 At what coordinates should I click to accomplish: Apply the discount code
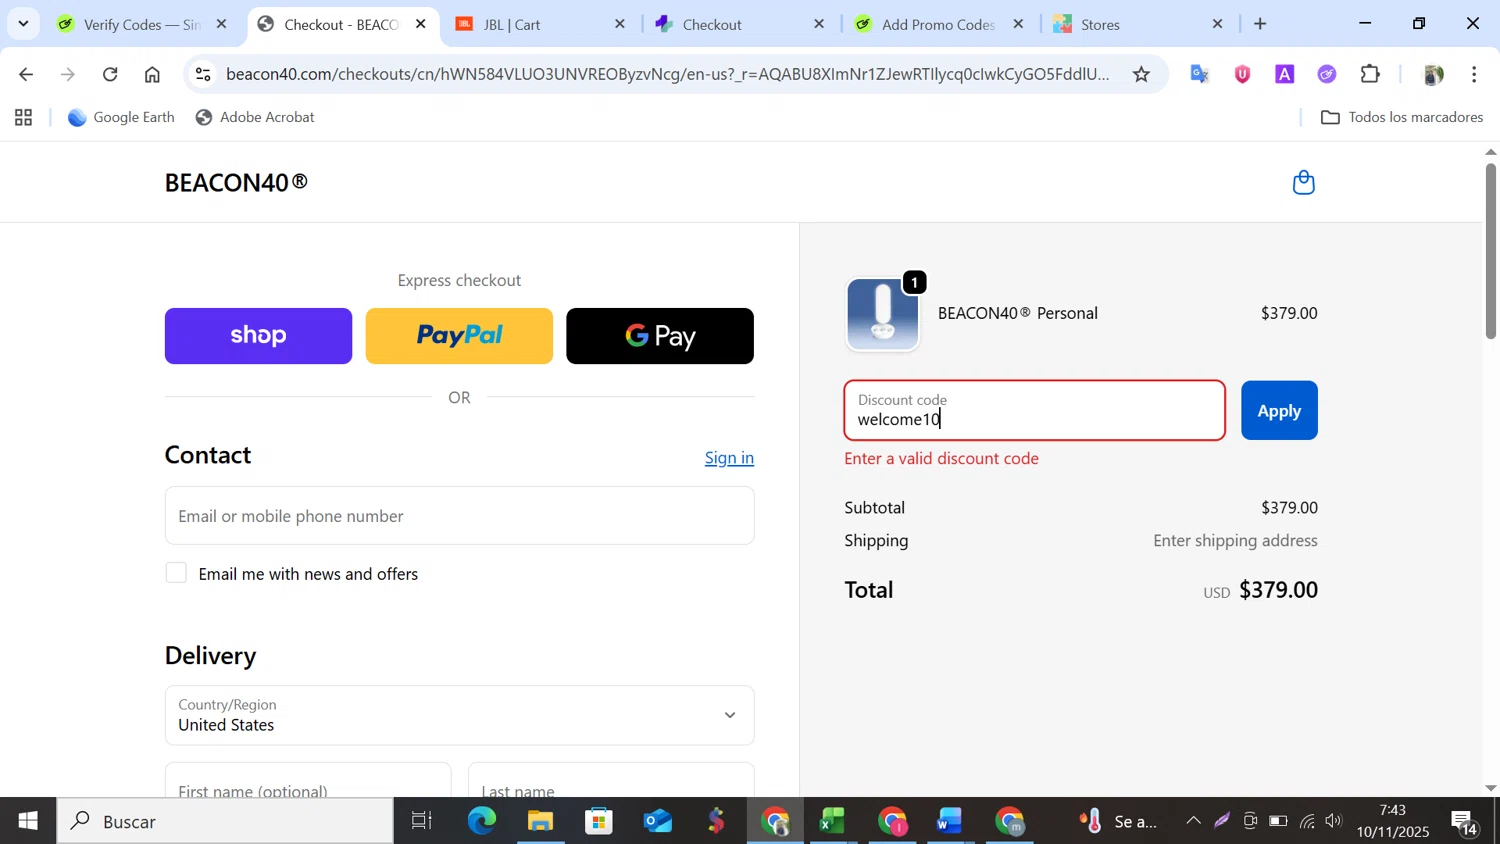(x=1279, y=410)
